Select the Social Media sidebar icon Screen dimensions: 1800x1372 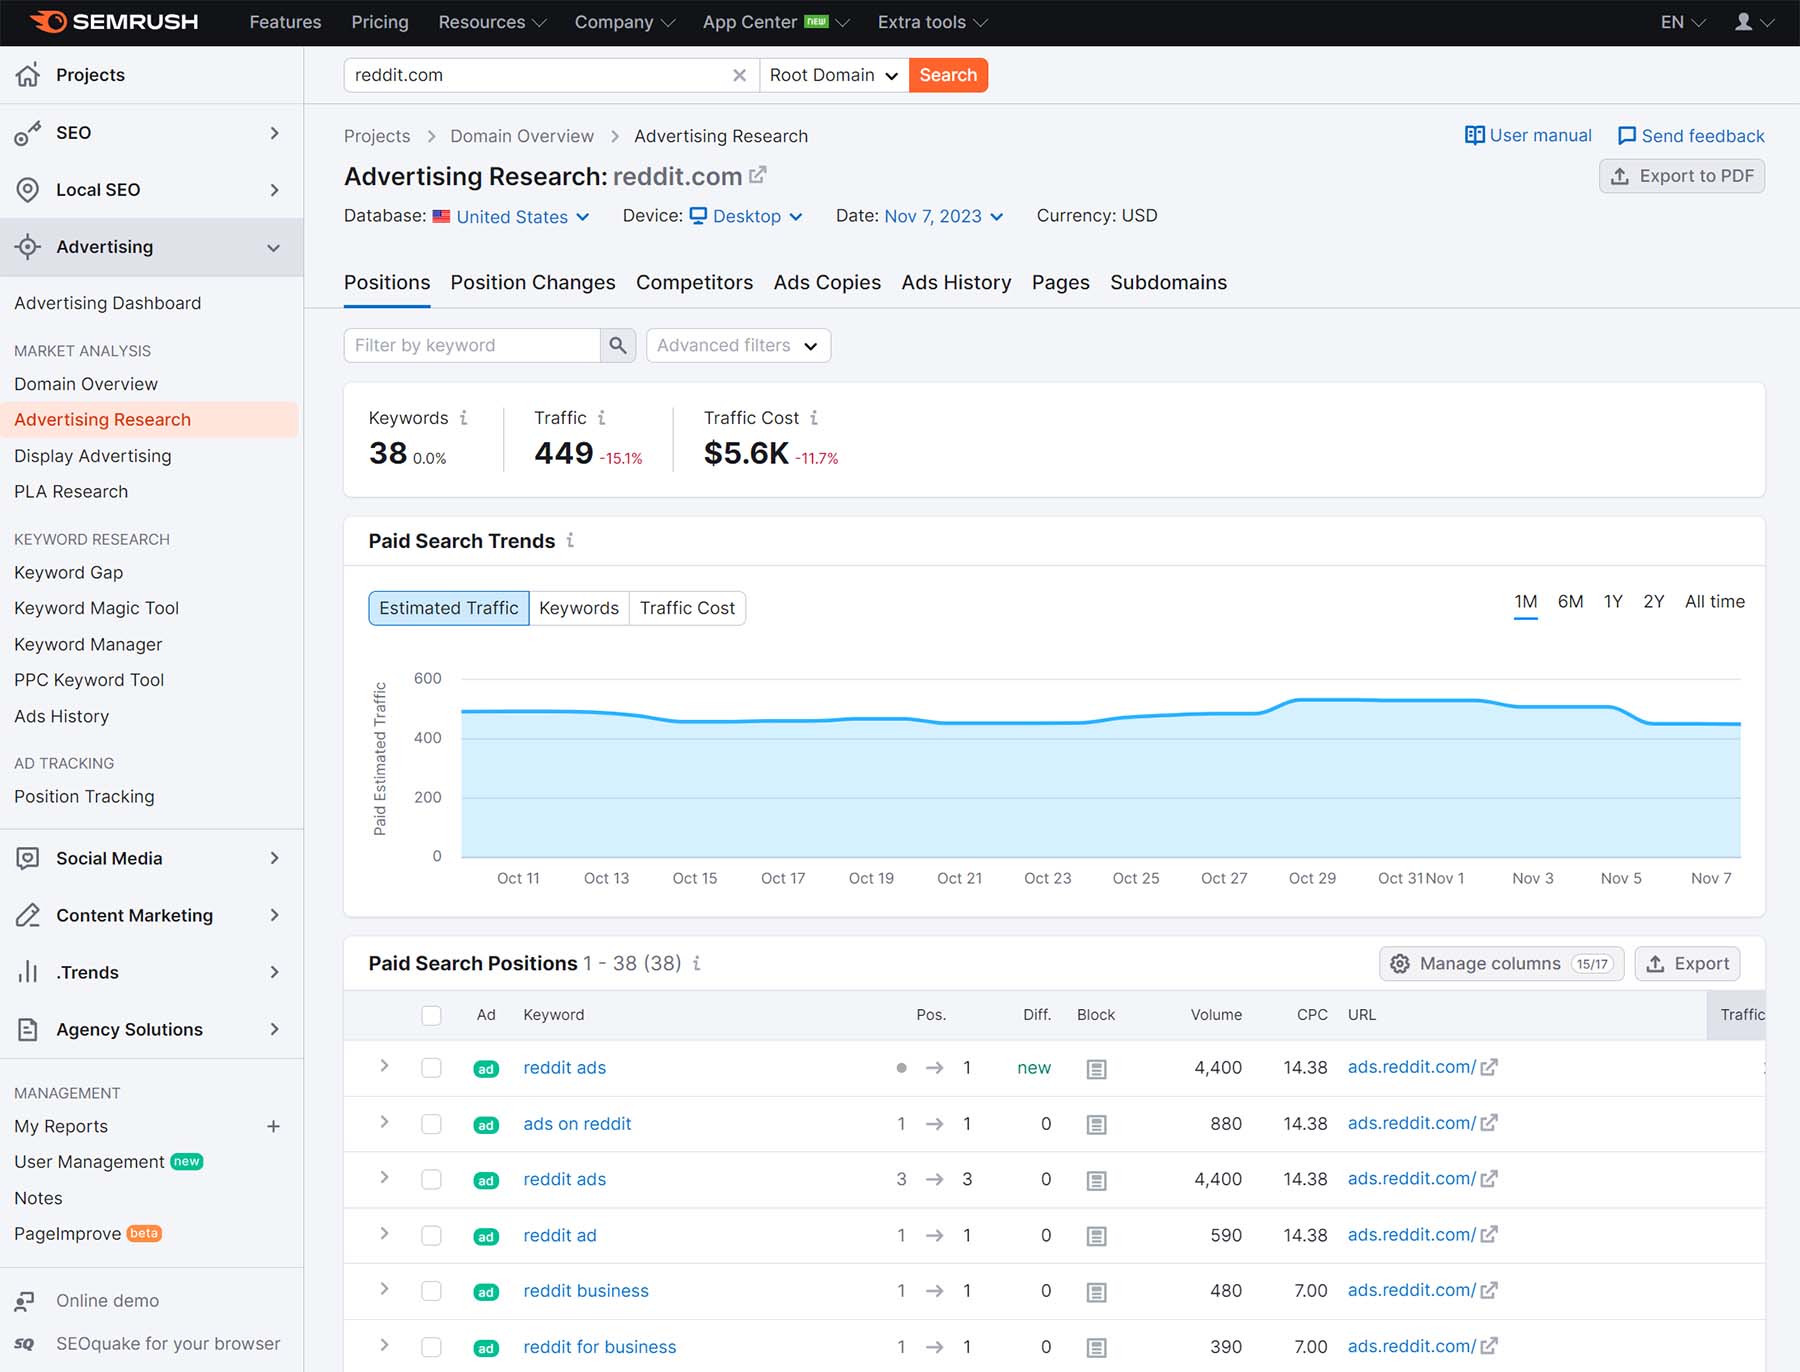click(x=29, y=858)
